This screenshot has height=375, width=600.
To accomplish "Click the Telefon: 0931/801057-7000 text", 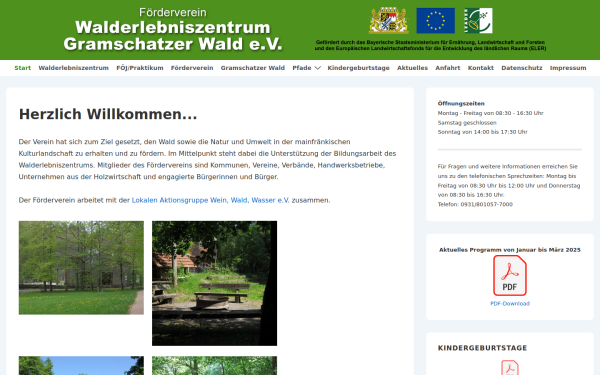I will [475, 204].
